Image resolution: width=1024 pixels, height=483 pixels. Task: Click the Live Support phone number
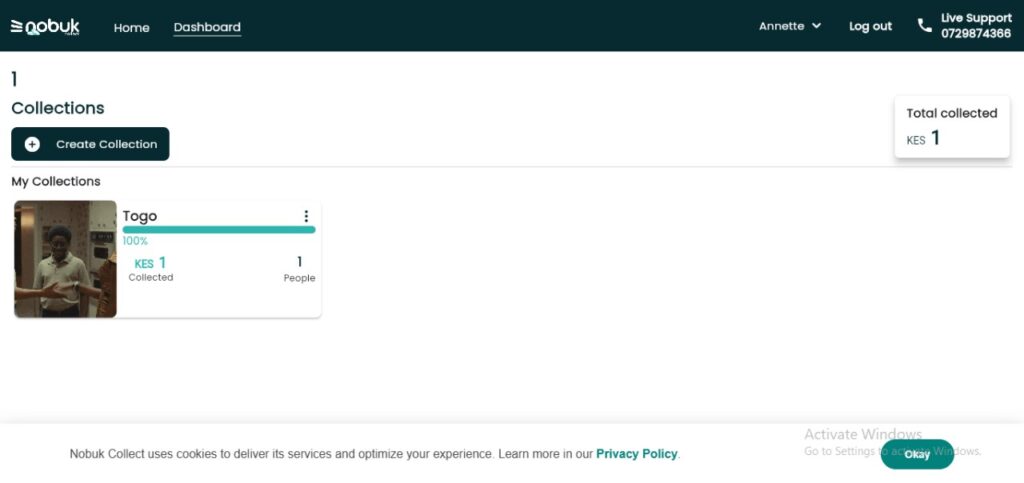[x=975, y=34]
